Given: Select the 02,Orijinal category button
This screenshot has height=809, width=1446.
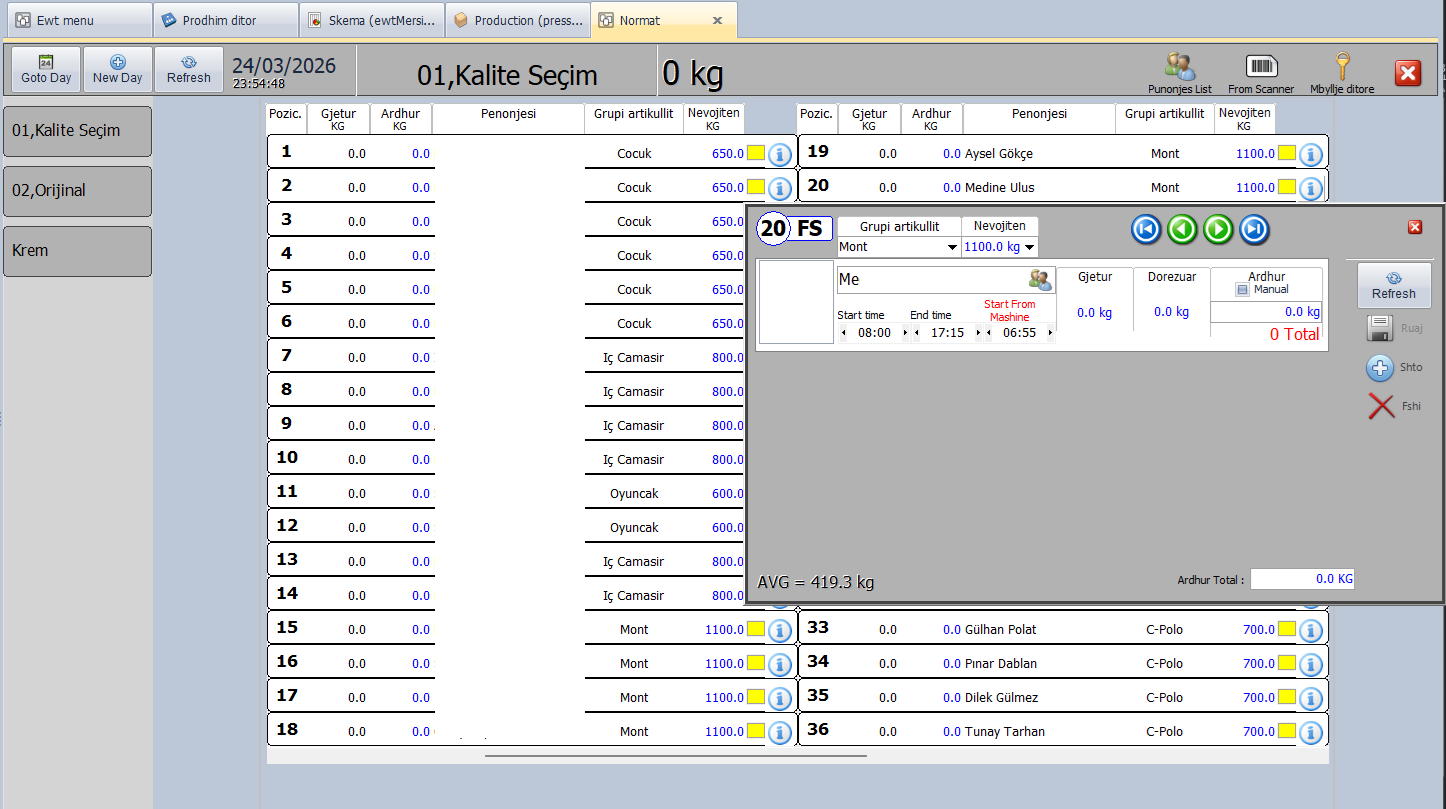Looking at the screenshot, I should click(78, 191).
